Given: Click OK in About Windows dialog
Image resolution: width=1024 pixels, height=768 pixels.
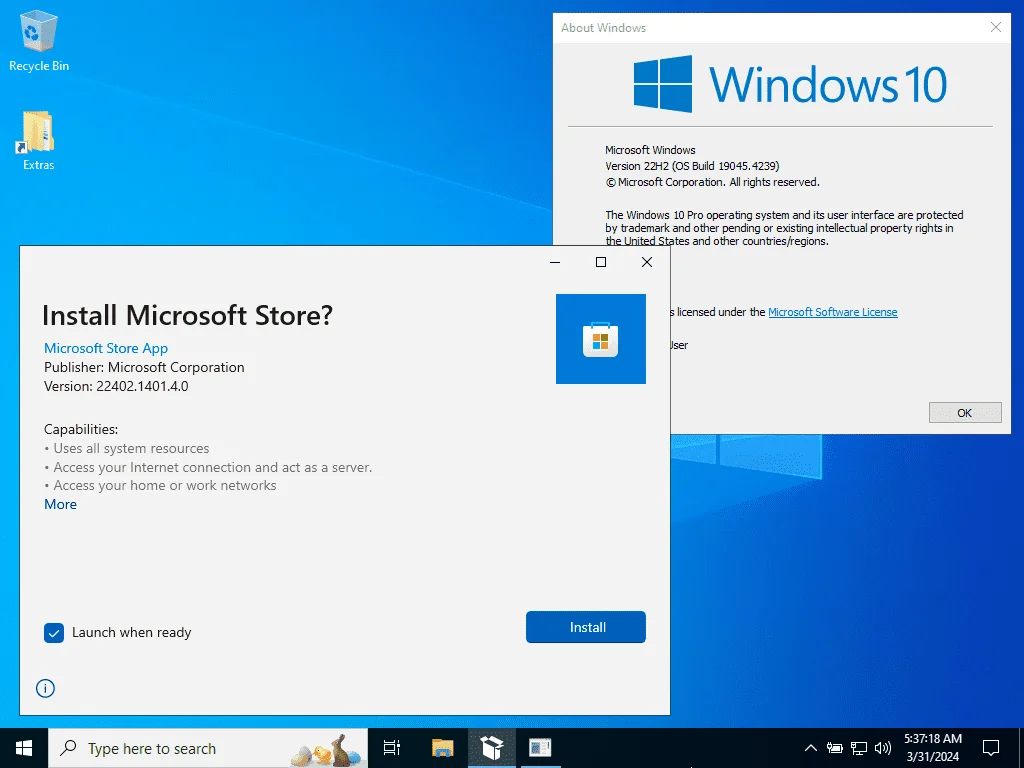Looking at the screenshot, I should click(x=965, y=413).
